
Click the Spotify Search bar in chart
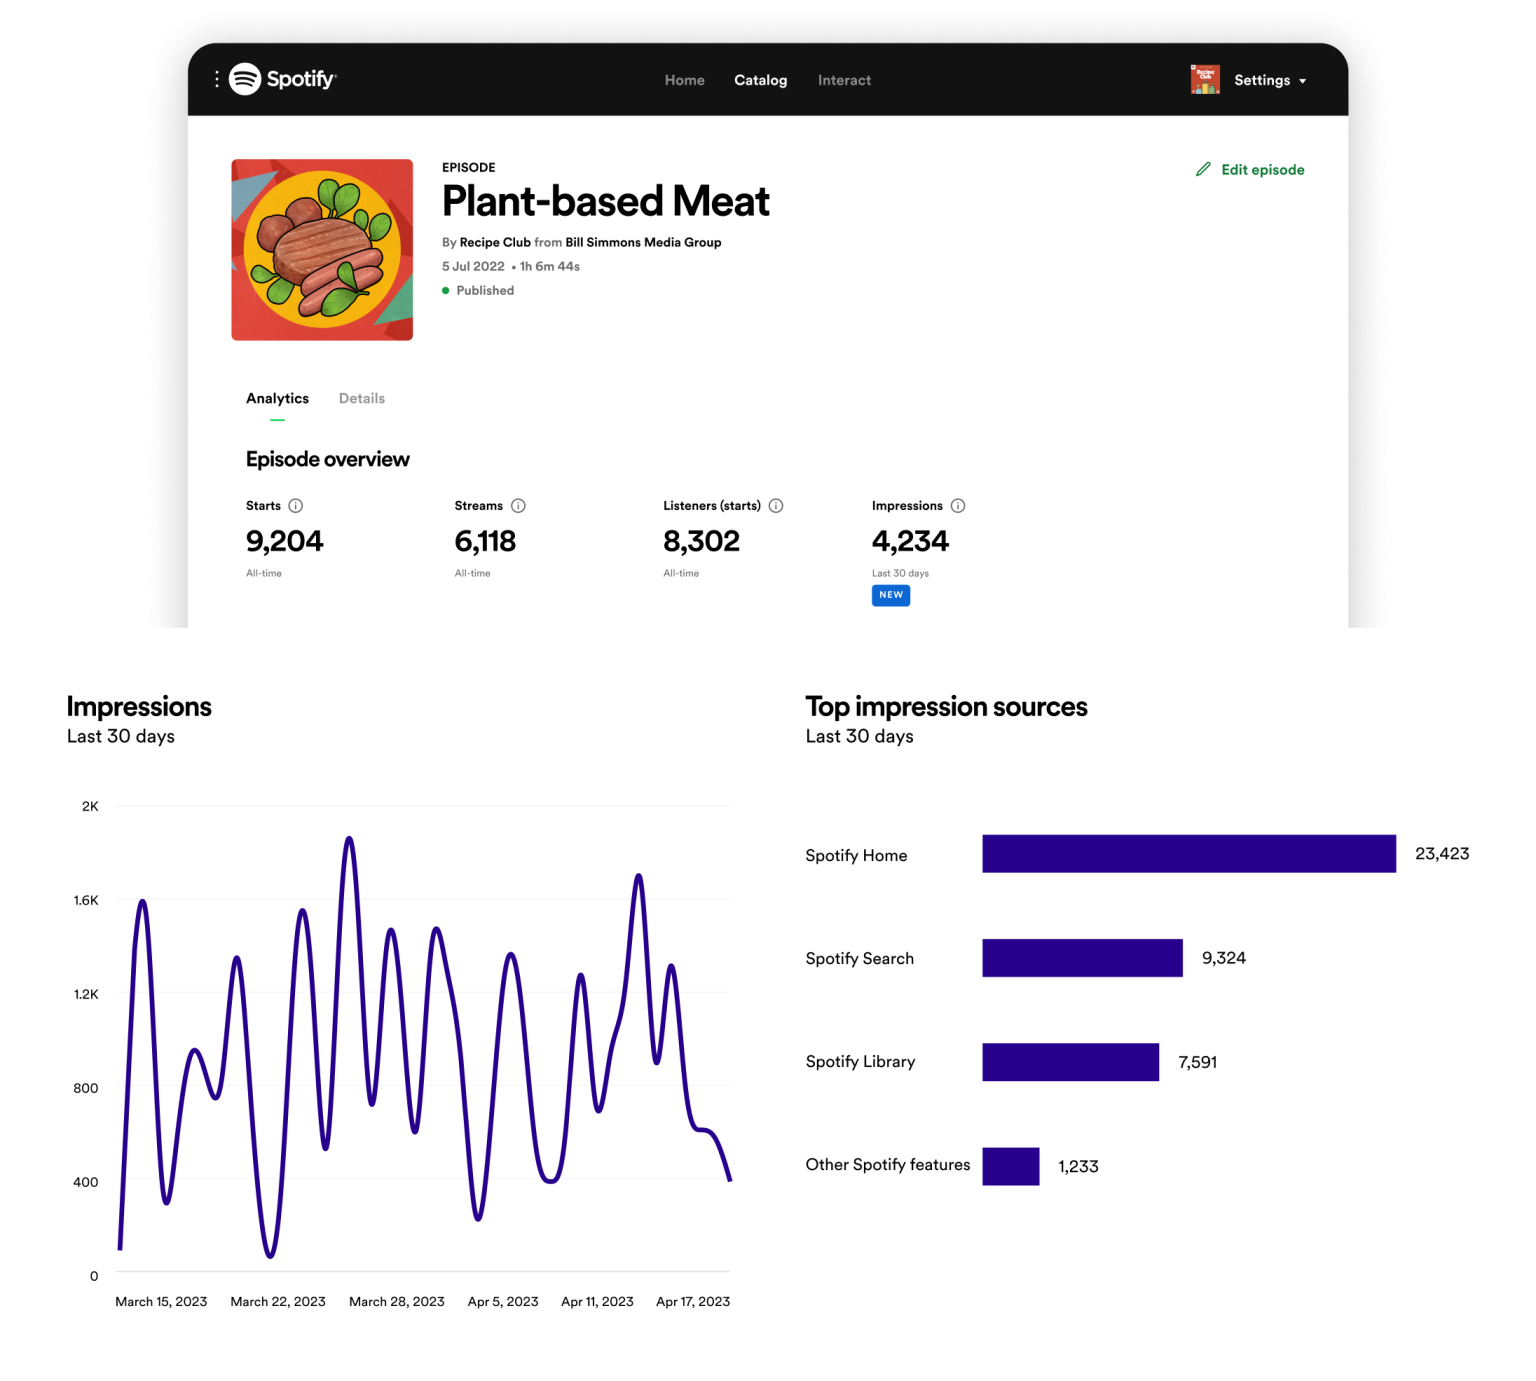pos(1083,958)
